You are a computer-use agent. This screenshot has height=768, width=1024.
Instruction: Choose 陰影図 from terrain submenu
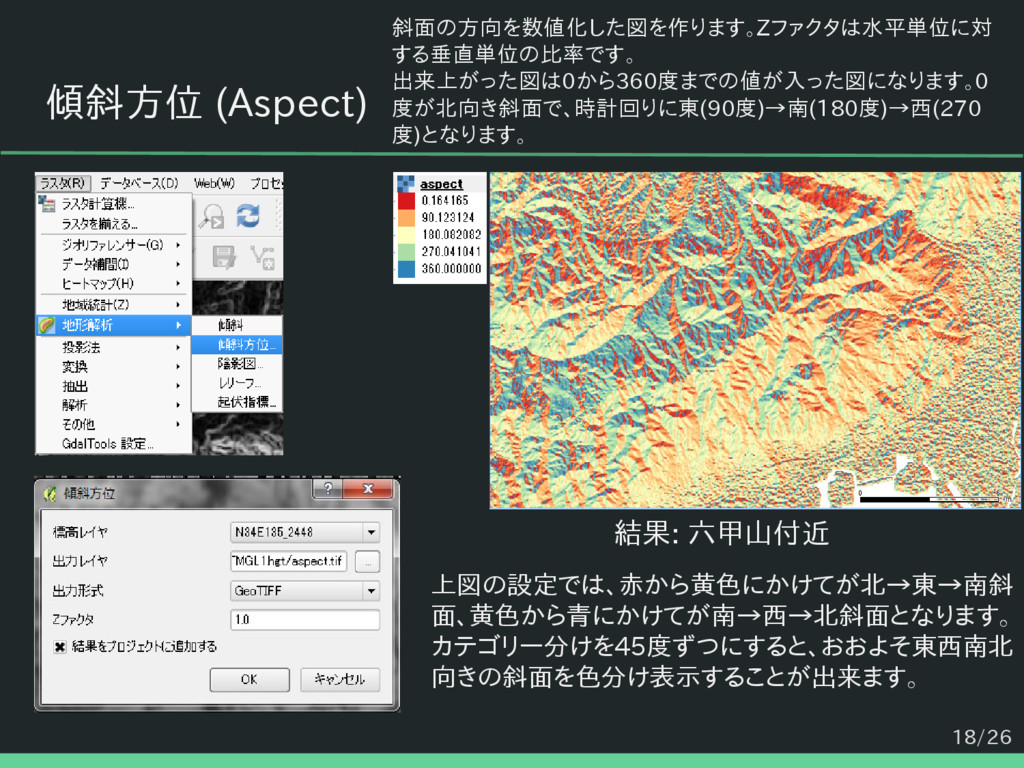tap(237, 364)
